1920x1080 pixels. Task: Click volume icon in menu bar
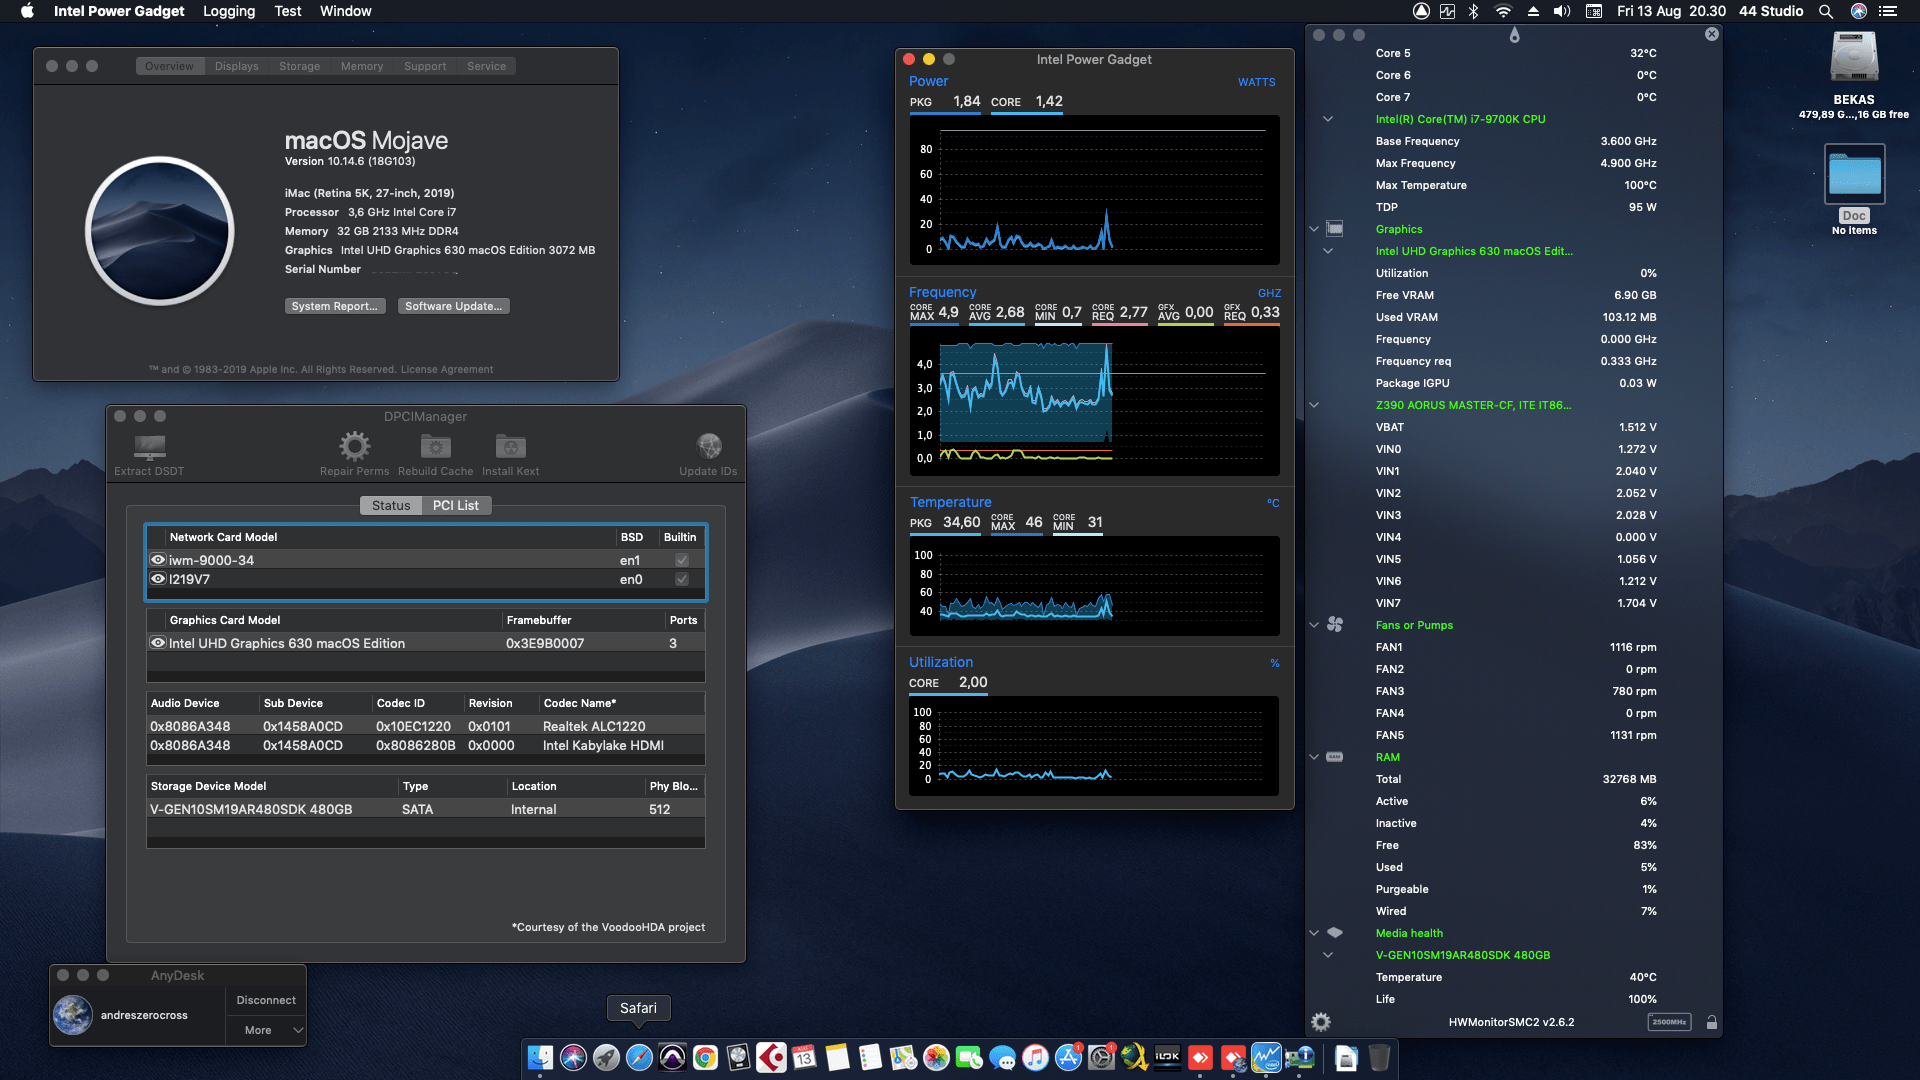pyautogui.click(x=1562, y=11)
